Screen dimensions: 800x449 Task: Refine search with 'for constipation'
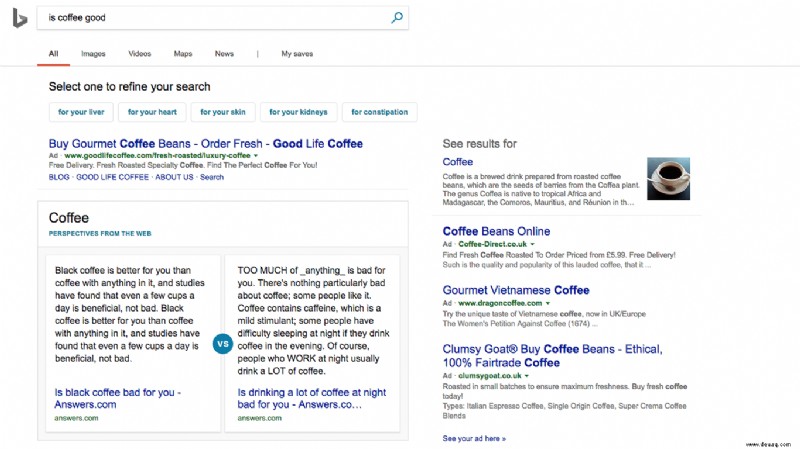coord(380,112)
